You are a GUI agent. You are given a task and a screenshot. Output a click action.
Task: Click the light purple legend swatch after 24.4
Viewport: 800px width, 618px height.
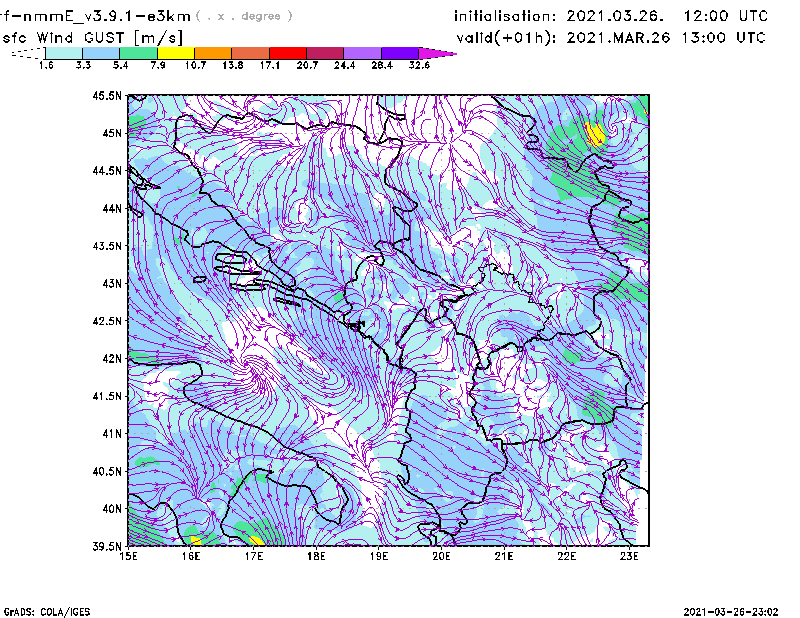tap(362, 53)
